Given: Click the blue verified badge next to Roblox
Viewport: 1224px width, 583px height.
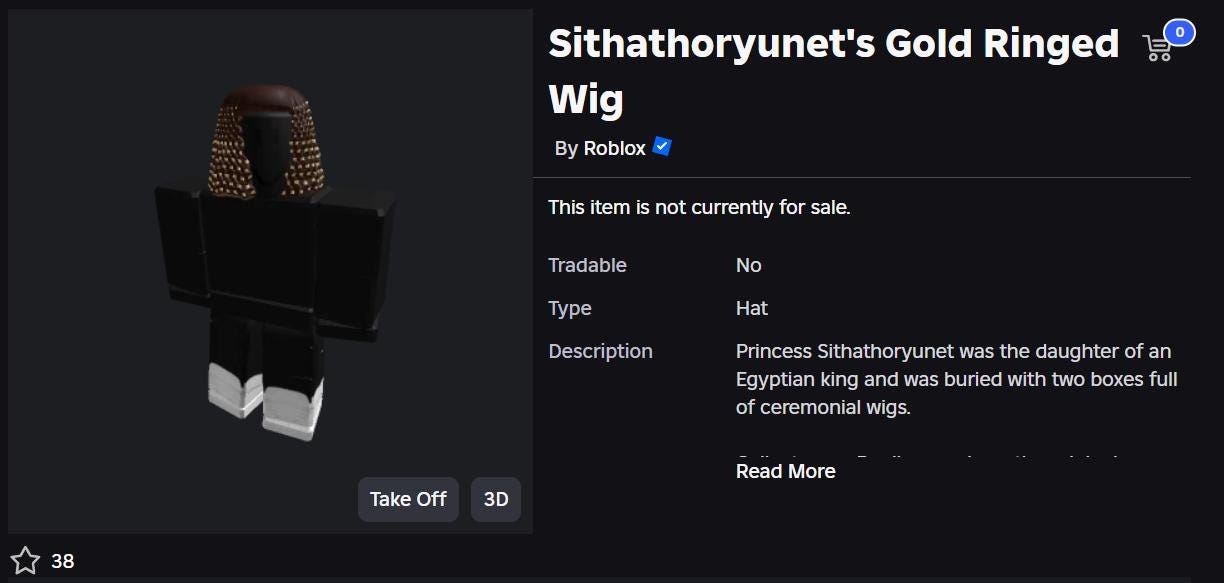Looking at the screenshot, I should [662, 147].
